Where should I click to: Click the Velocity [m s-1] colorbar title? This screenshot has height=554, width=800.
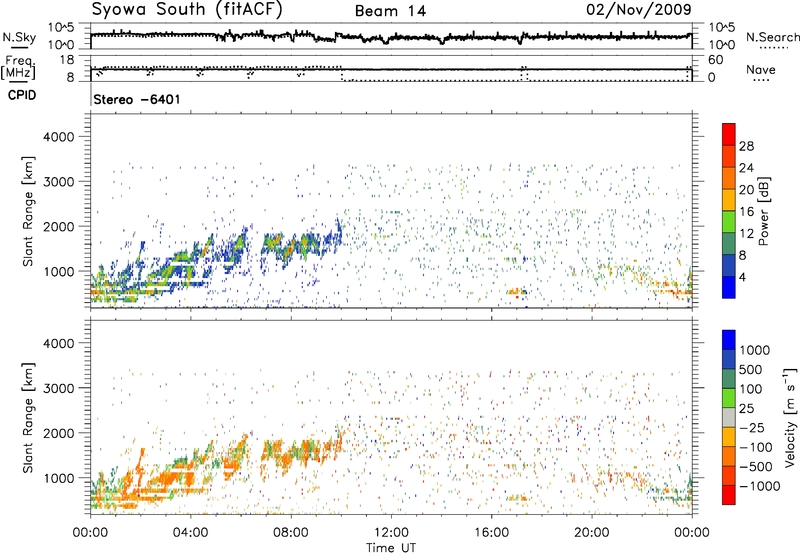tap(789, 417)
